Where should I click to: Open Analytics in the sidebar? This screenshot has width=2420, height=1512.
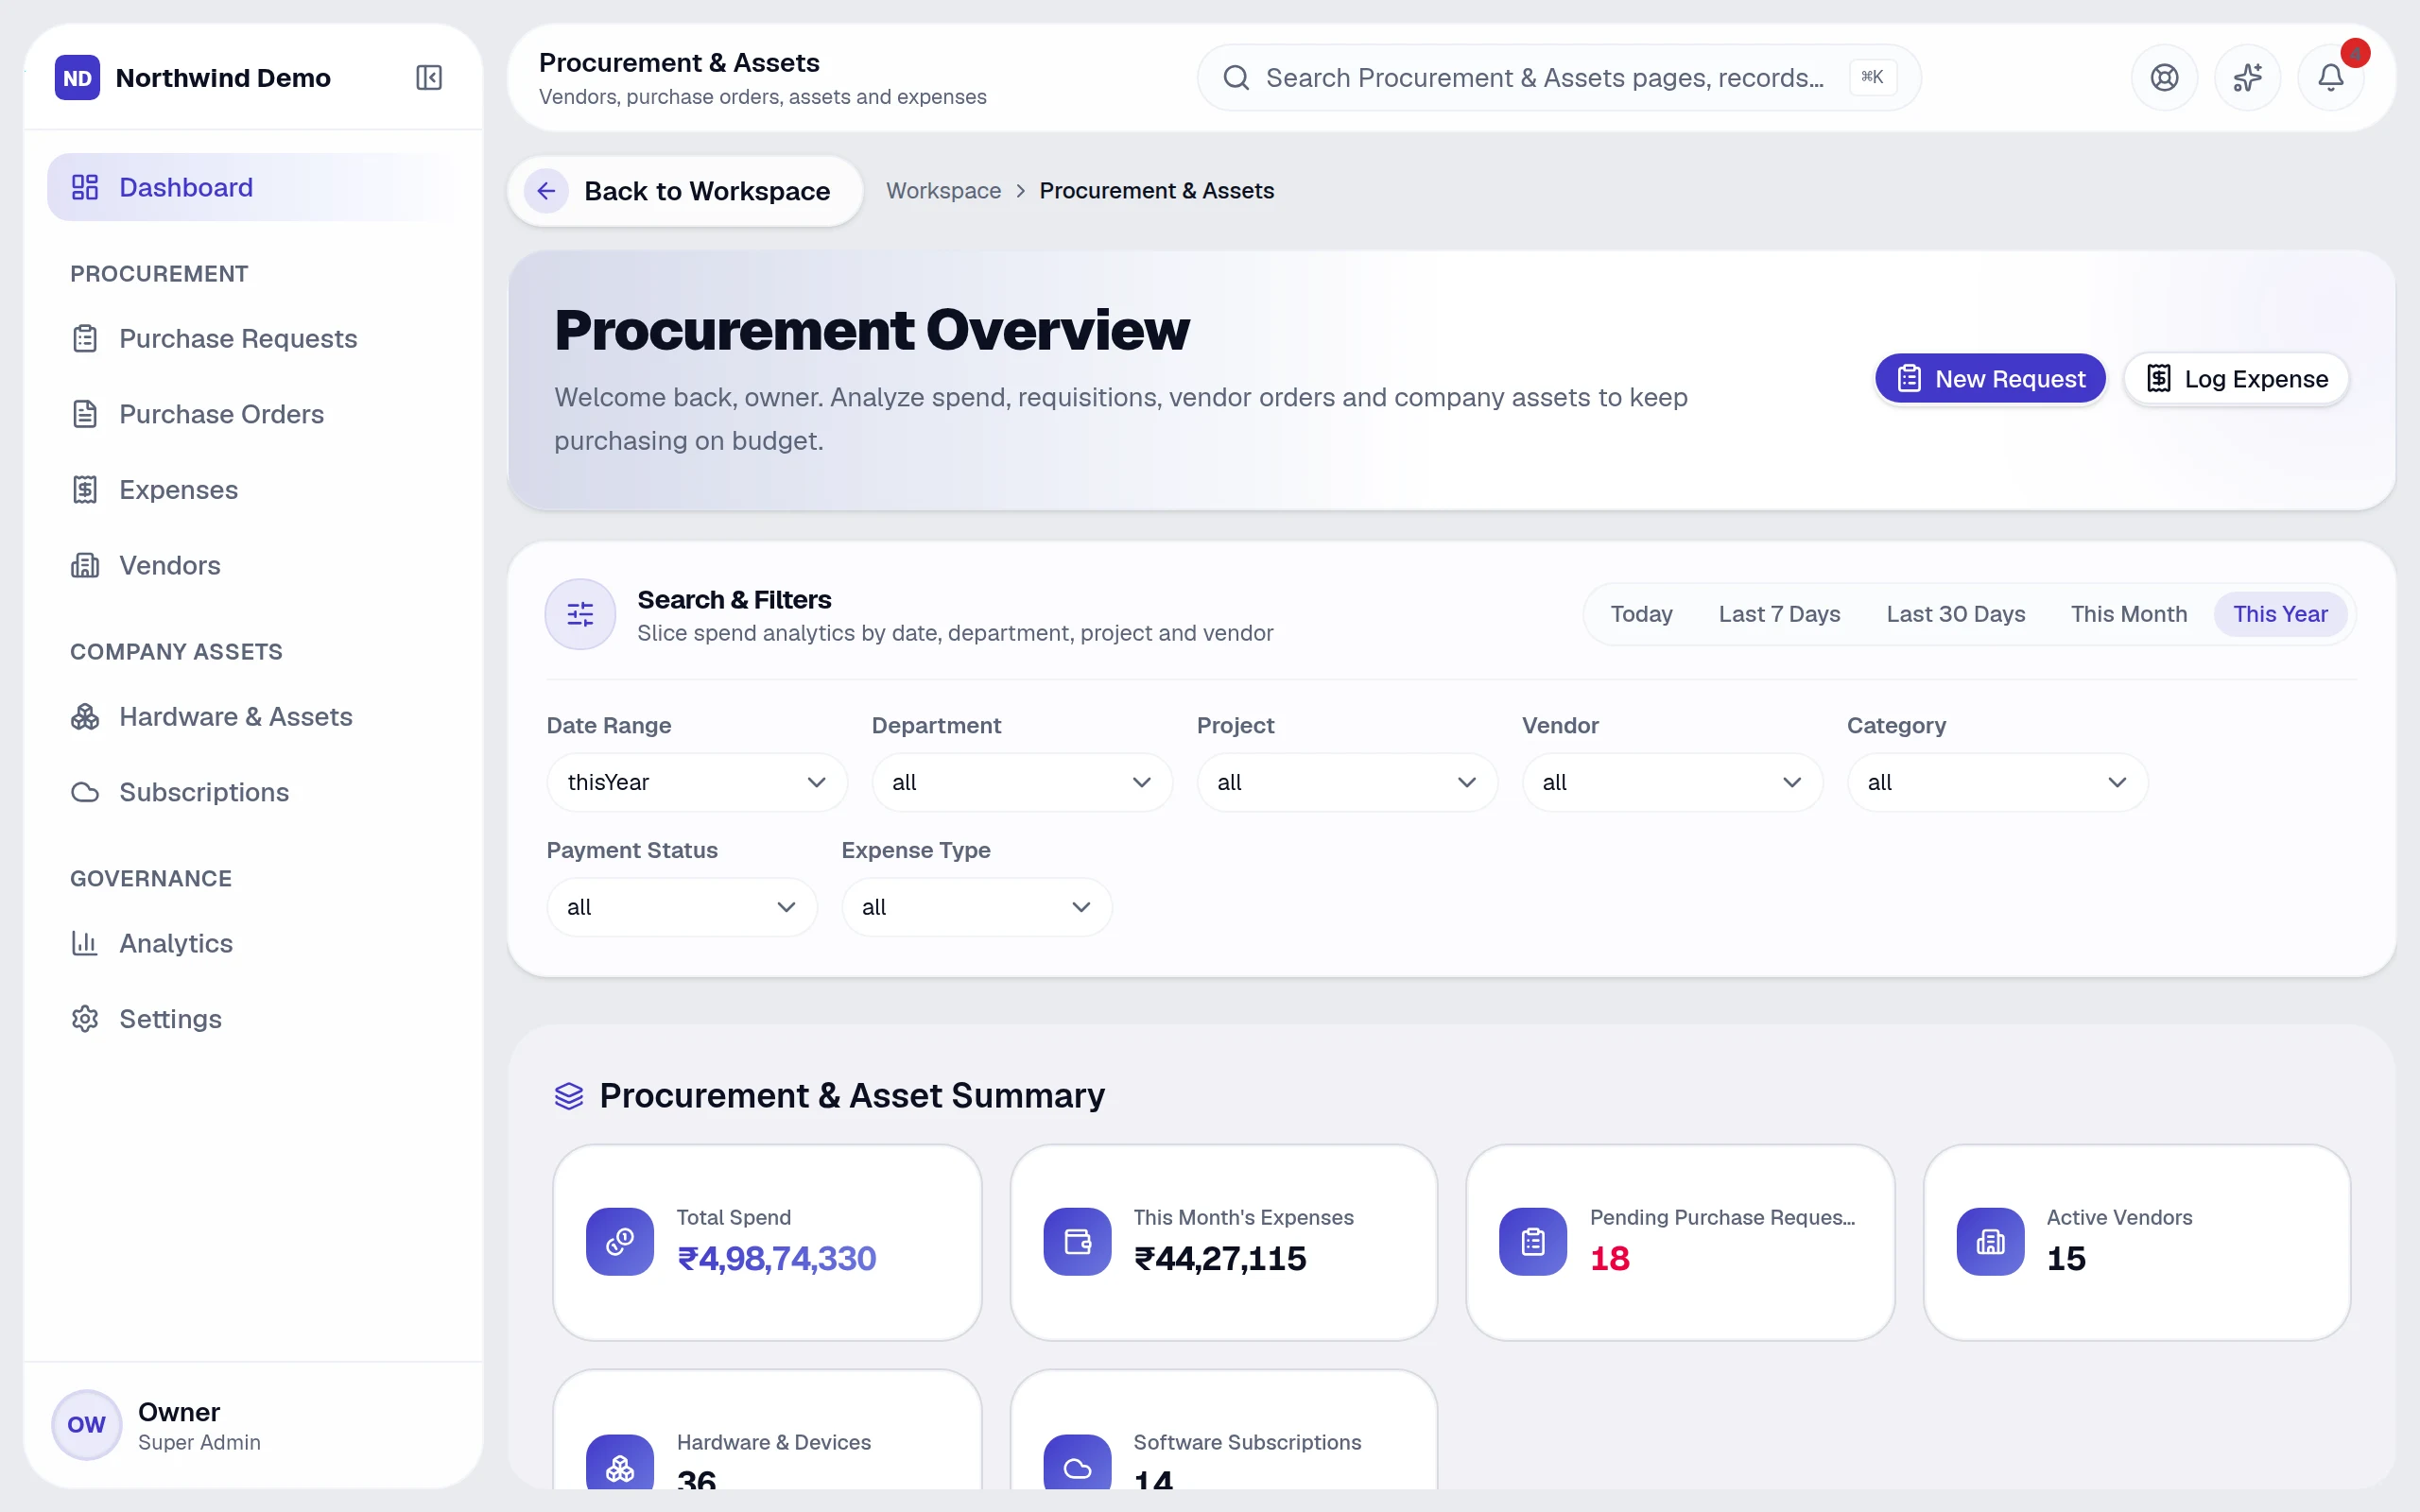pyautogui.click(x=253, y=943)
